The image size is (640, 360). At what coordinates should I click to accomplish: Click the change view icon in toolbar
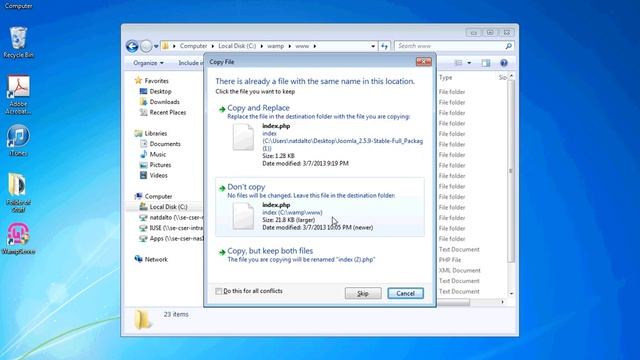[x=458, y=63]
